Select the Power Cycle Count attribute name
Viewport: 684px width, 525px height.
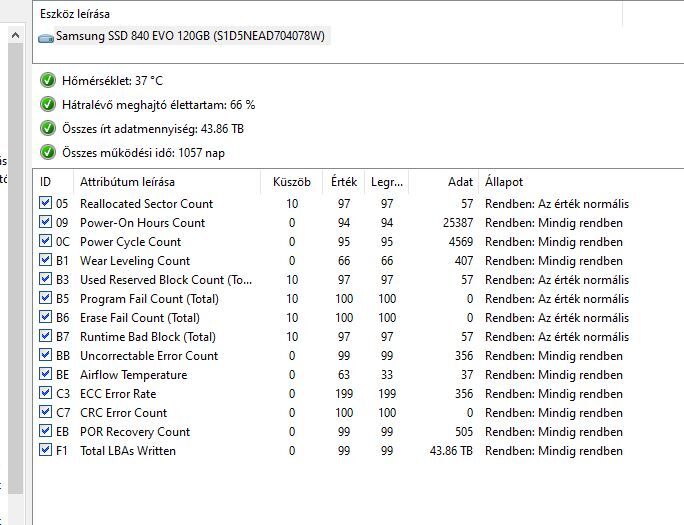click(x=130, y=242)
